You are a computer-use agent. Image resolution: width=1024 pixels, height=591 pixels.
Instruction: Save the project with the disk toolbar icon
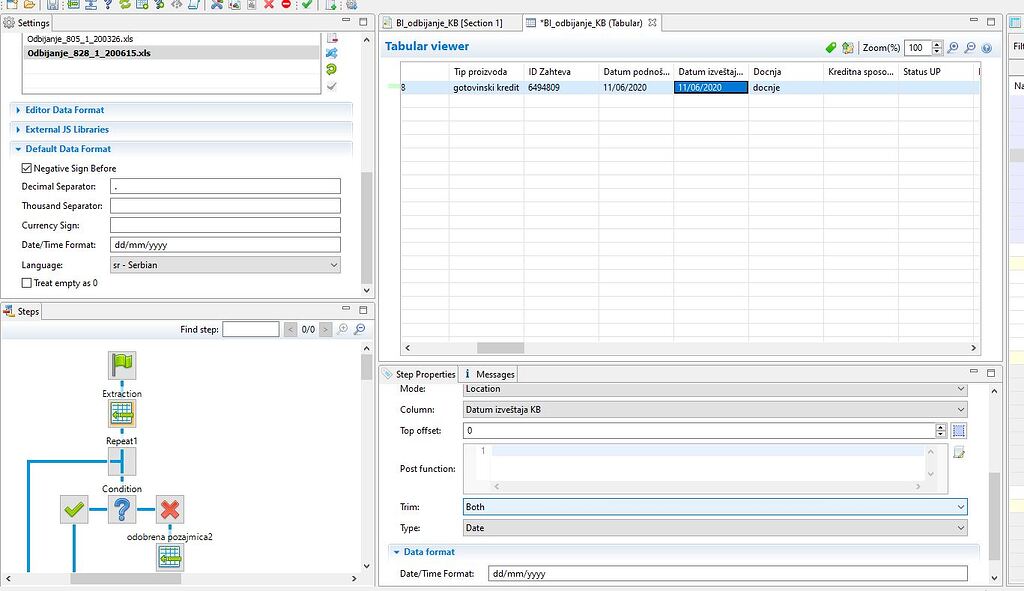click(x=52, y=6)
